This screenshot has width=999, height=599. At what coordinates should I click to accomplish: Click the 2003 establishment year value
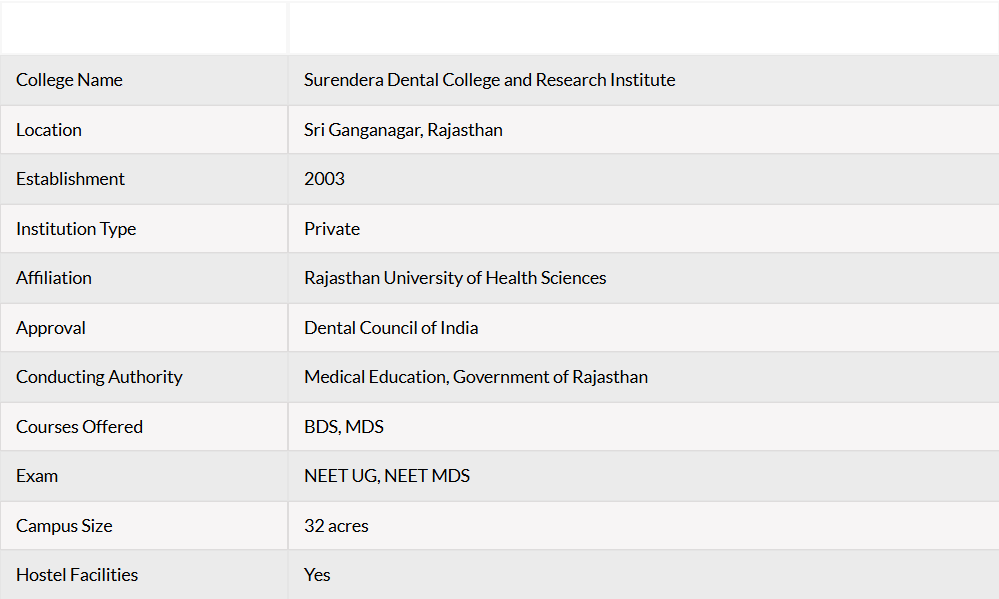pyautogui.click(x=324, y=179)
